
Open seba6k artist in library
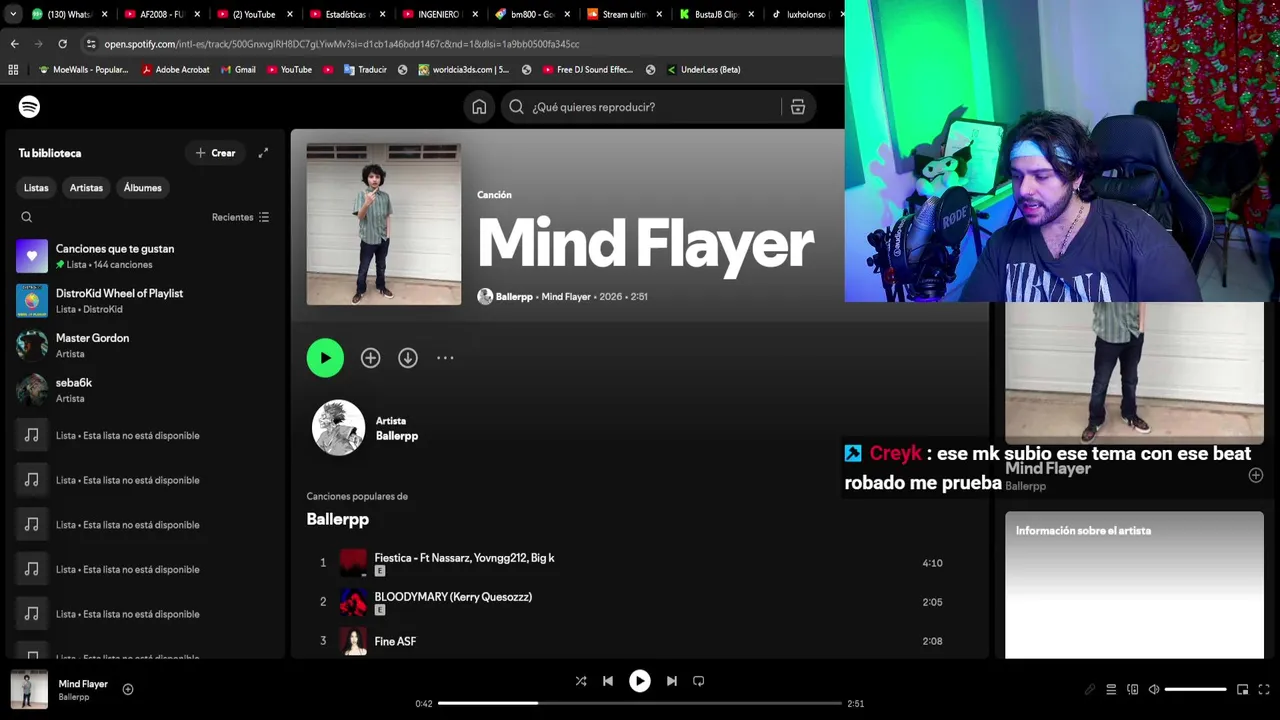(x=145, y=390)
